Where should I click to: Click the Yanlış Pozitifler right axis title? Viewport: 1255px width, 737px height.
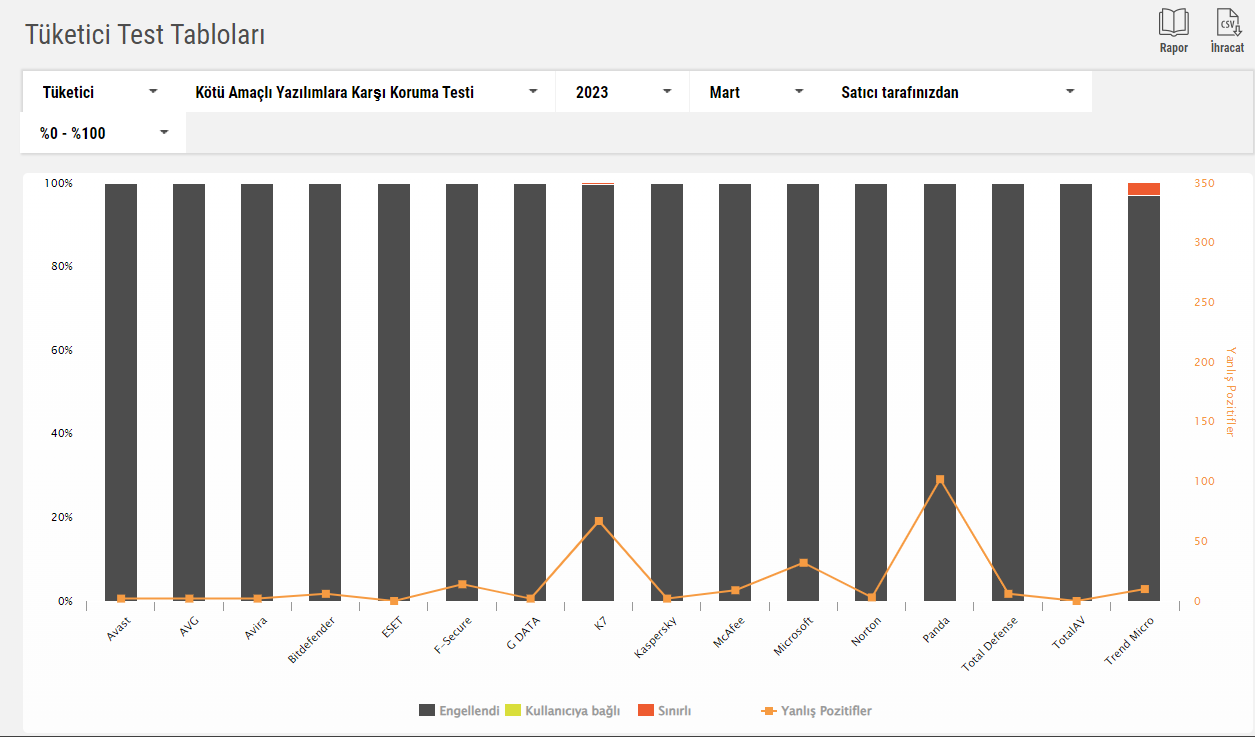(1231, 392)
